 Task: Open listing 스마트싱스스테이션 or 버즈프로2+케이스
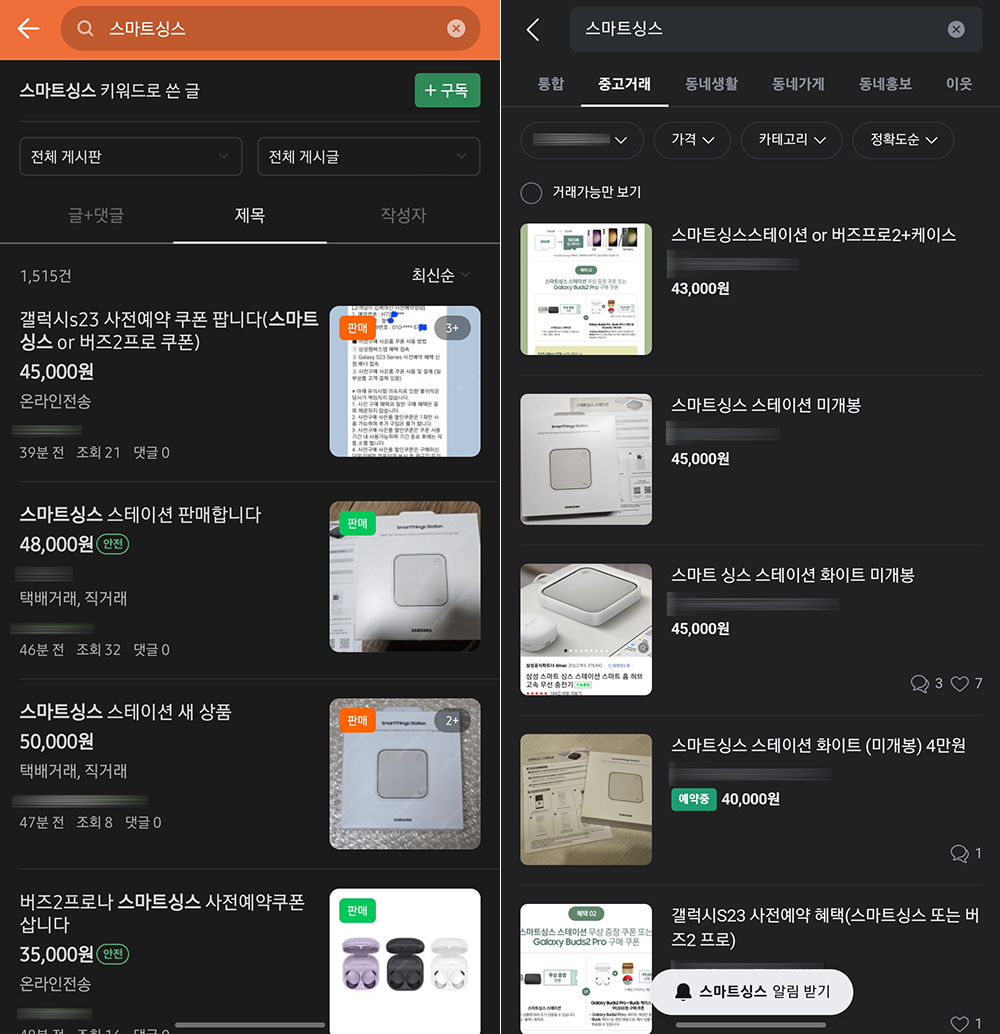pos(813,235)
